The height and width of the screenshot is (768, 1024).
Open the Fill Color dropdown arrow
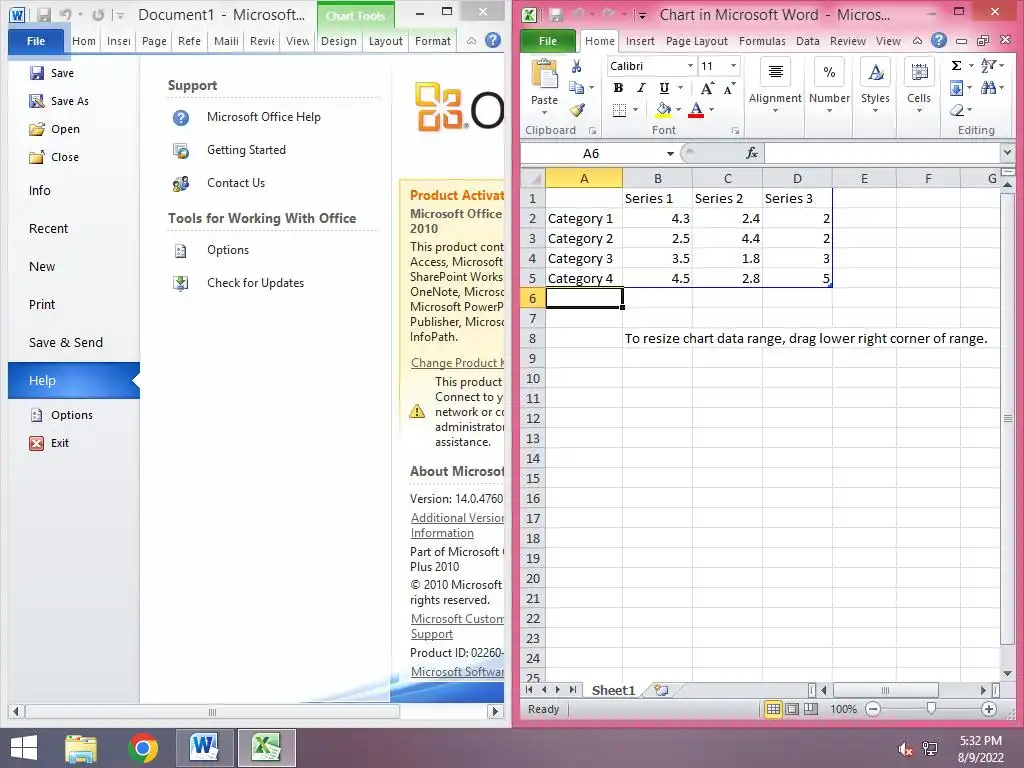[679, 110]
